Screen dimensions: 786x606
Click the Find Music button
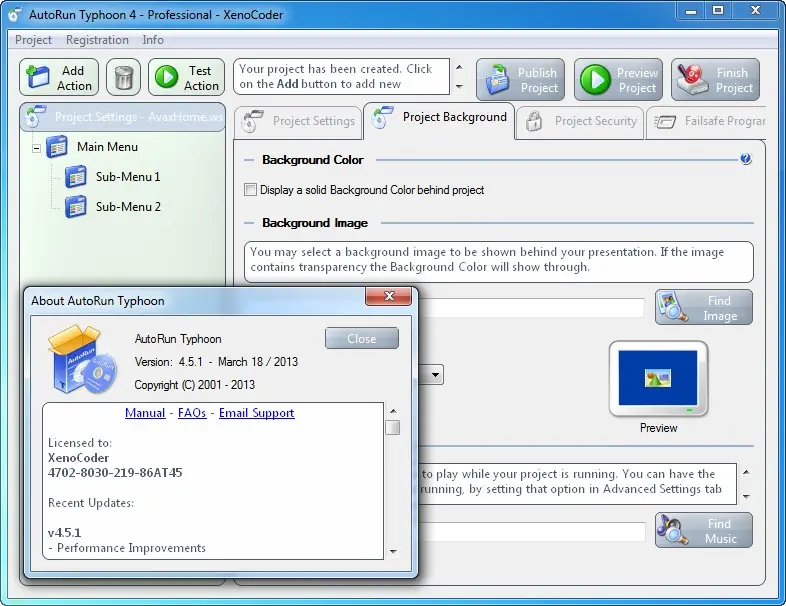click(x=704, y=530)
